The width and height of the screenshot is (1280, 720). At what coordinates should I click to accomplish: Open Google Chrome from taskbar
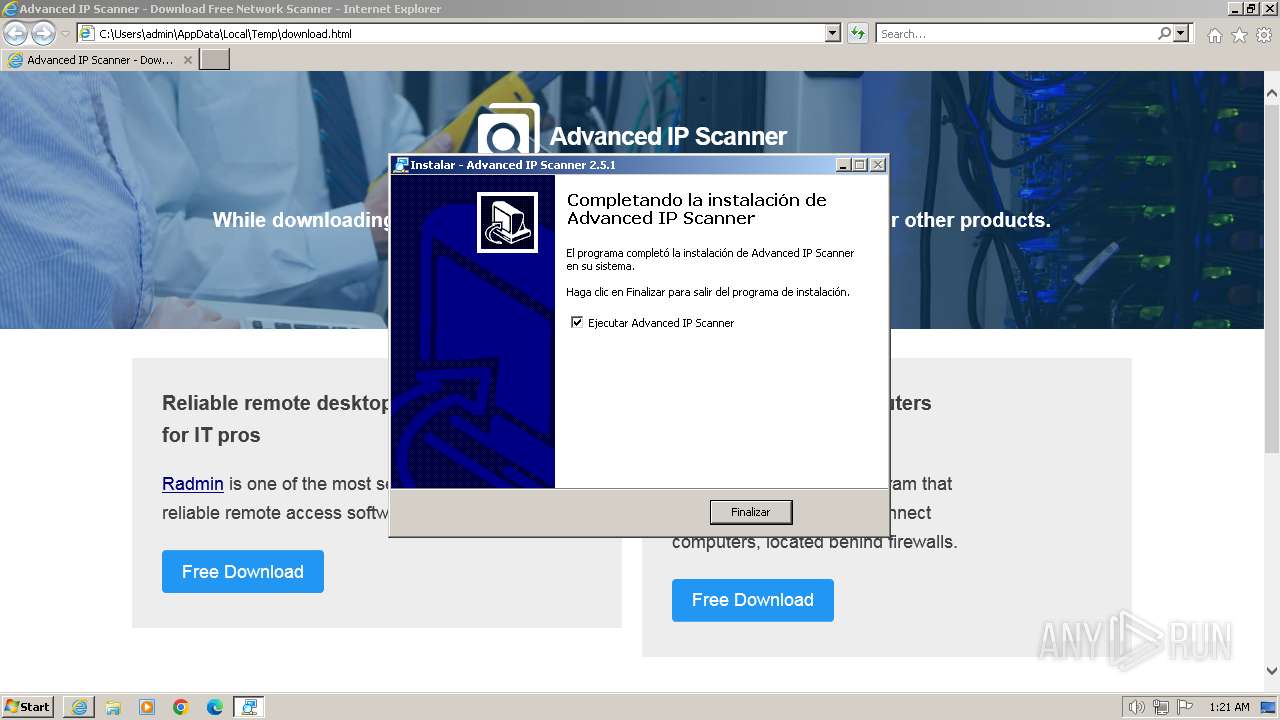click(x=181, y=707)
